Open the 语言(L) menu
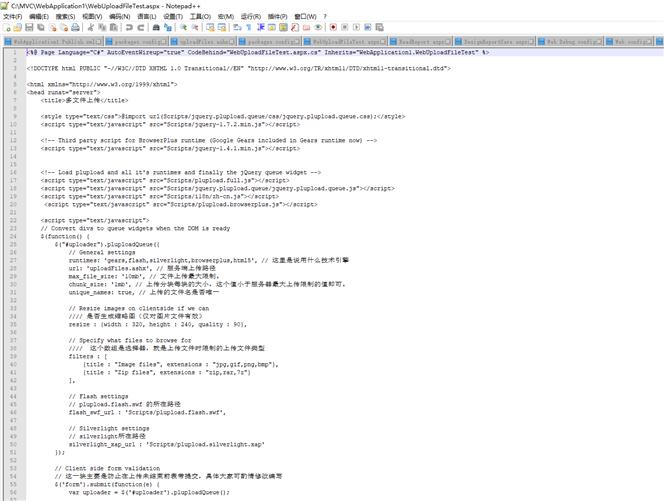664x501 pixels. 147,17
